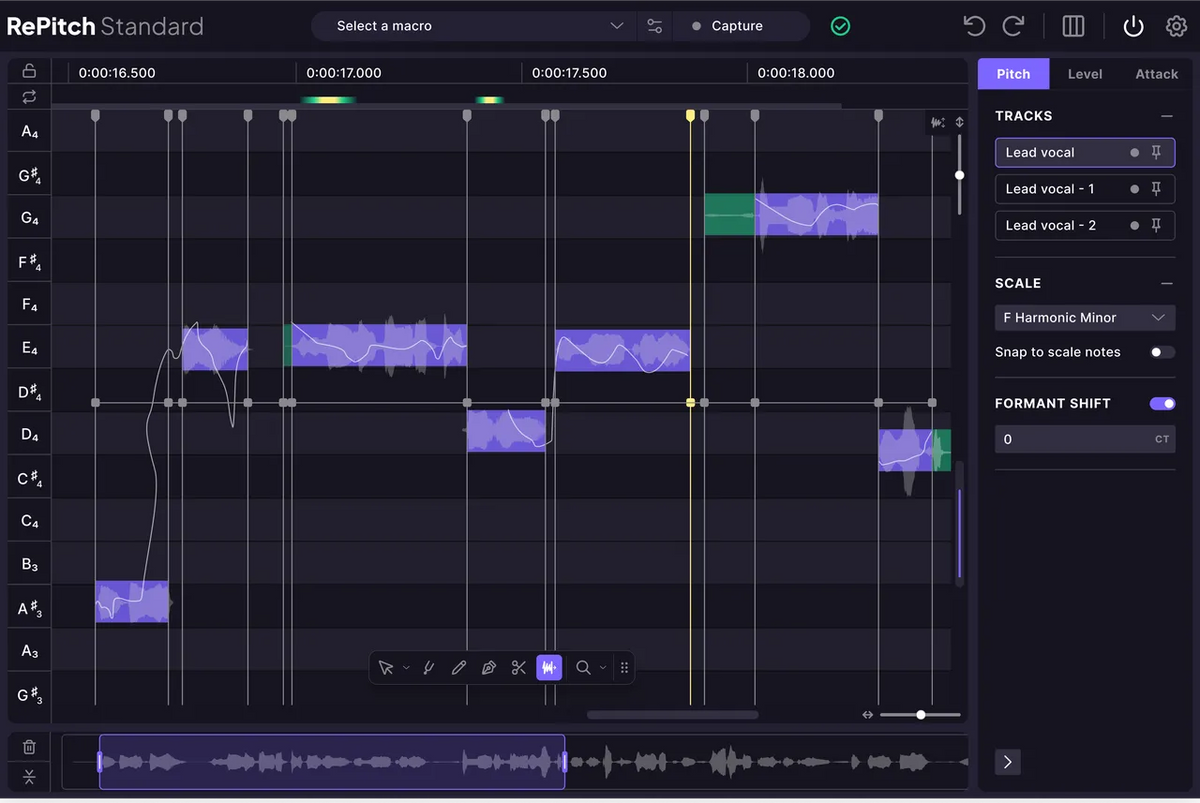Screen dimensions: 1200x803
Task: Select the Pencil tool in the toolbar
Action: (x=458, y=667)
